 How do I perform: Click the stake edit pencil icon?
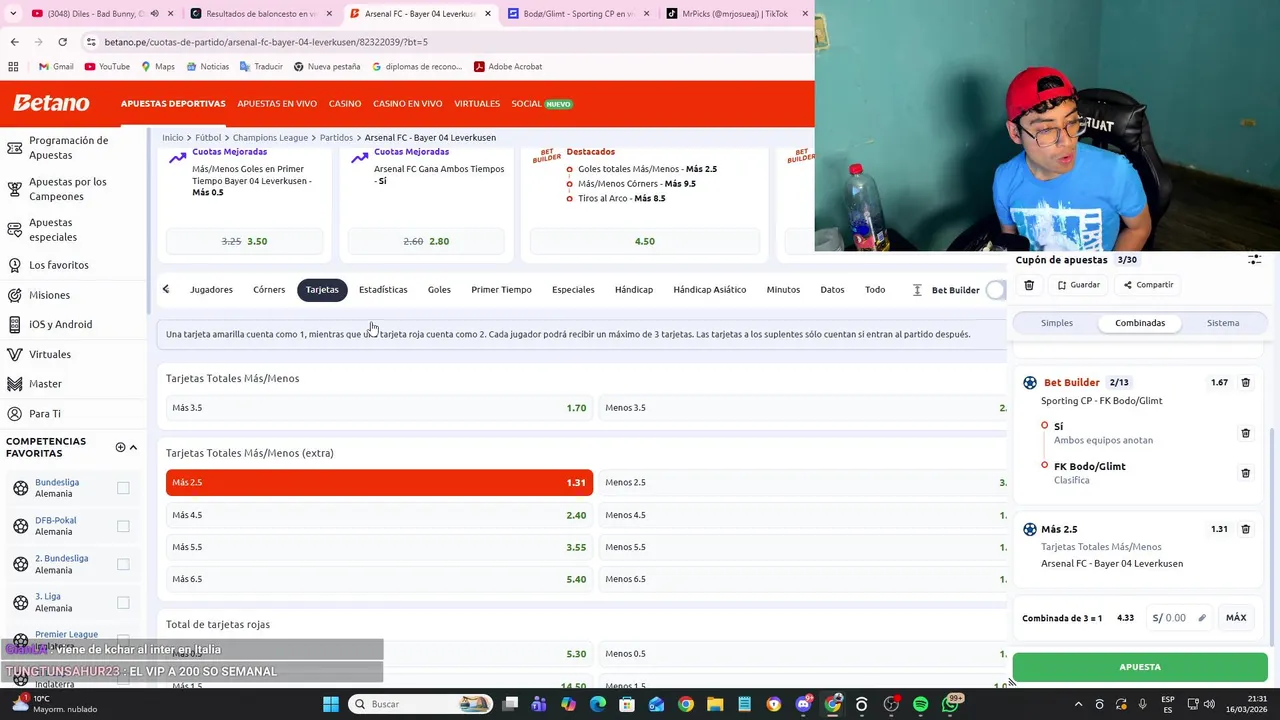tap(1202, 618)
